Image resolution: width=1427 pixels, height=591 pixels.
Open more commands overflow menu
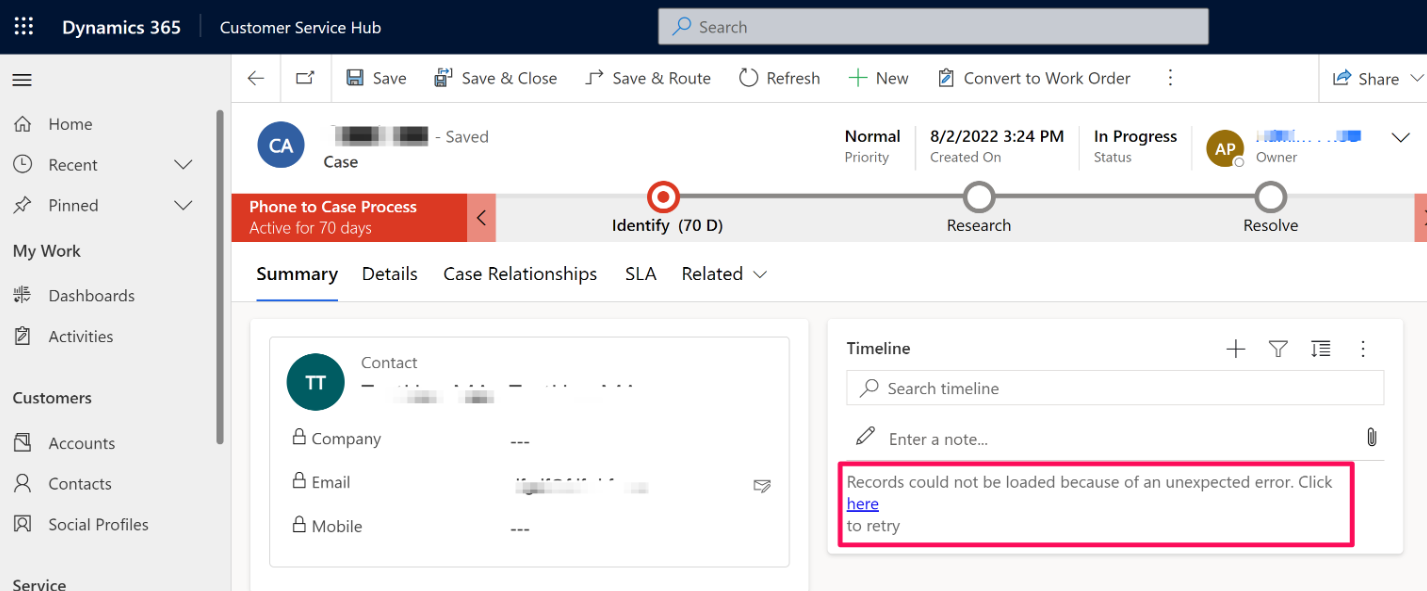[1170, 78]
